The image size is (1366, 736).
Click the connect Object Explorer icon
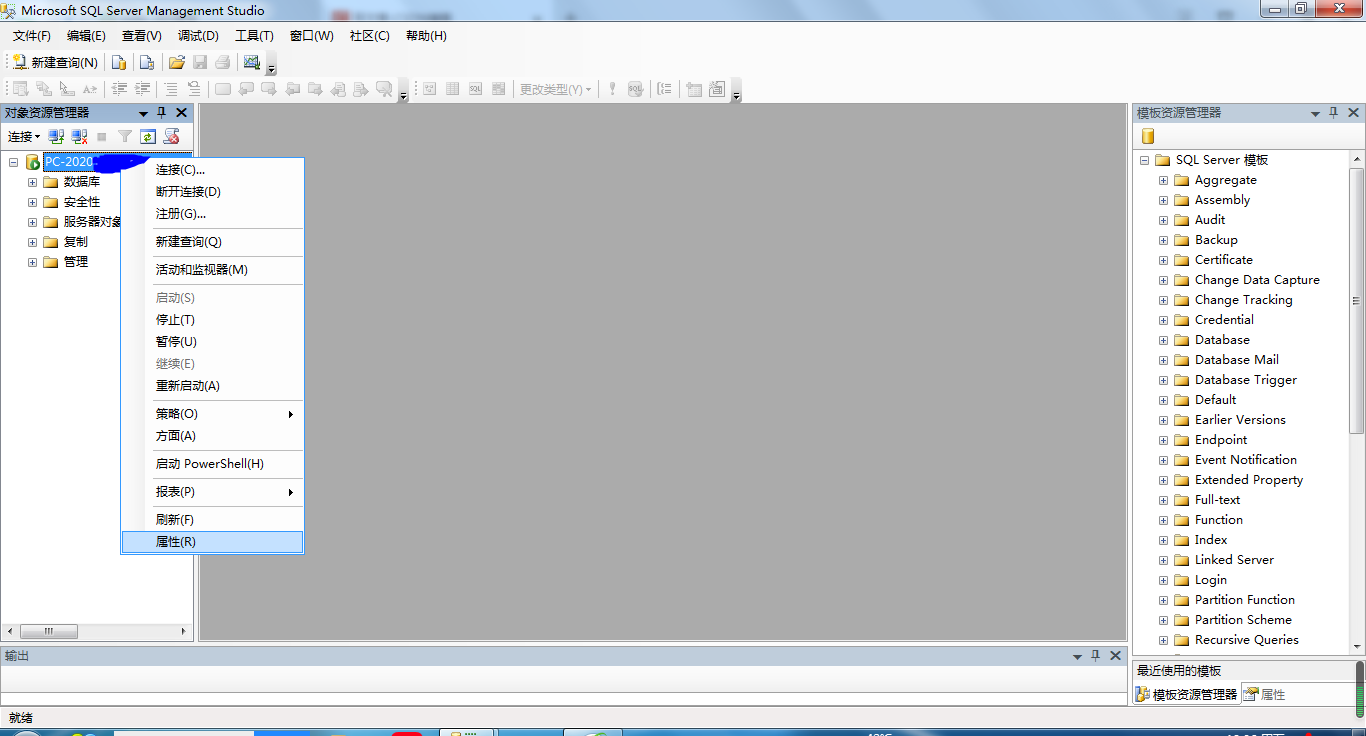tap(57, 136)
